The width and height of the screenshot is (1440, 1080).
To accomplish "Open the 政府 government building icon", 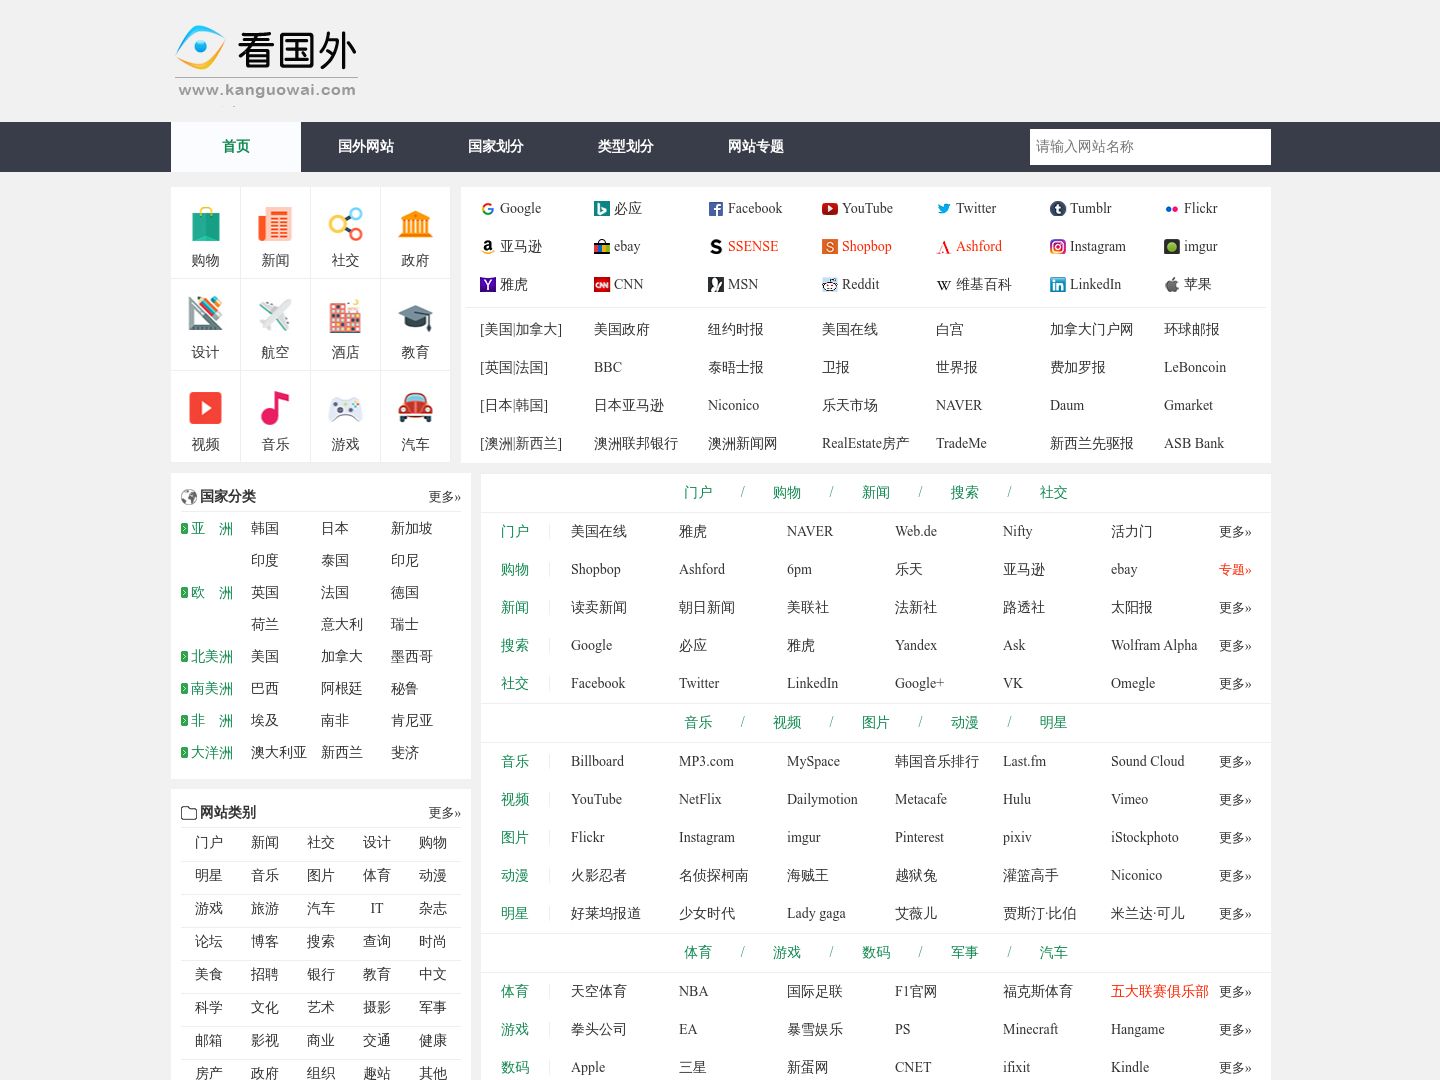I will click(415, 225).
